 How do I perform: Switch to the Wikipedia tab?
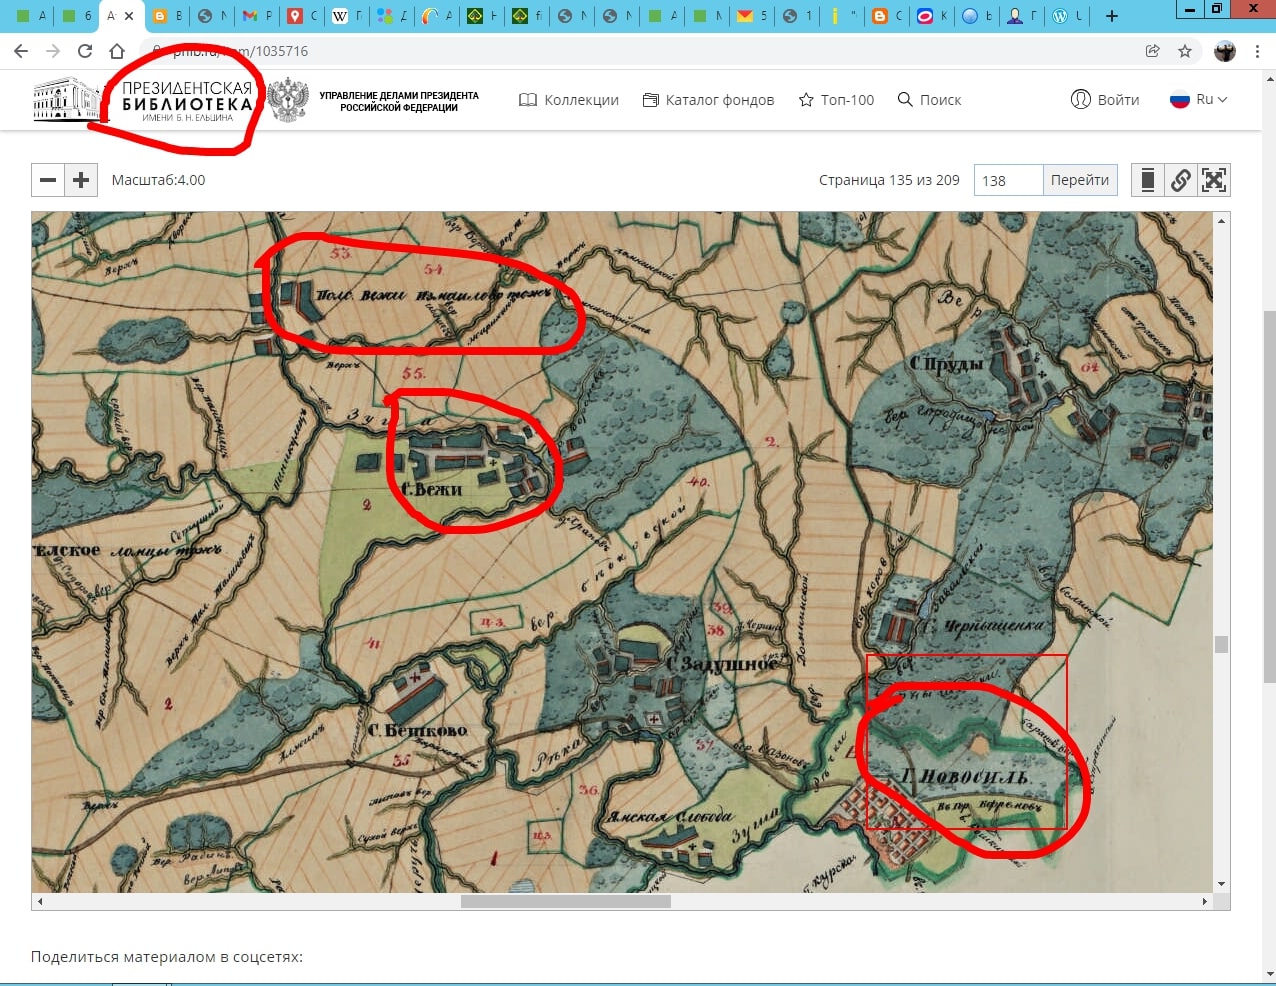[345, 16]
